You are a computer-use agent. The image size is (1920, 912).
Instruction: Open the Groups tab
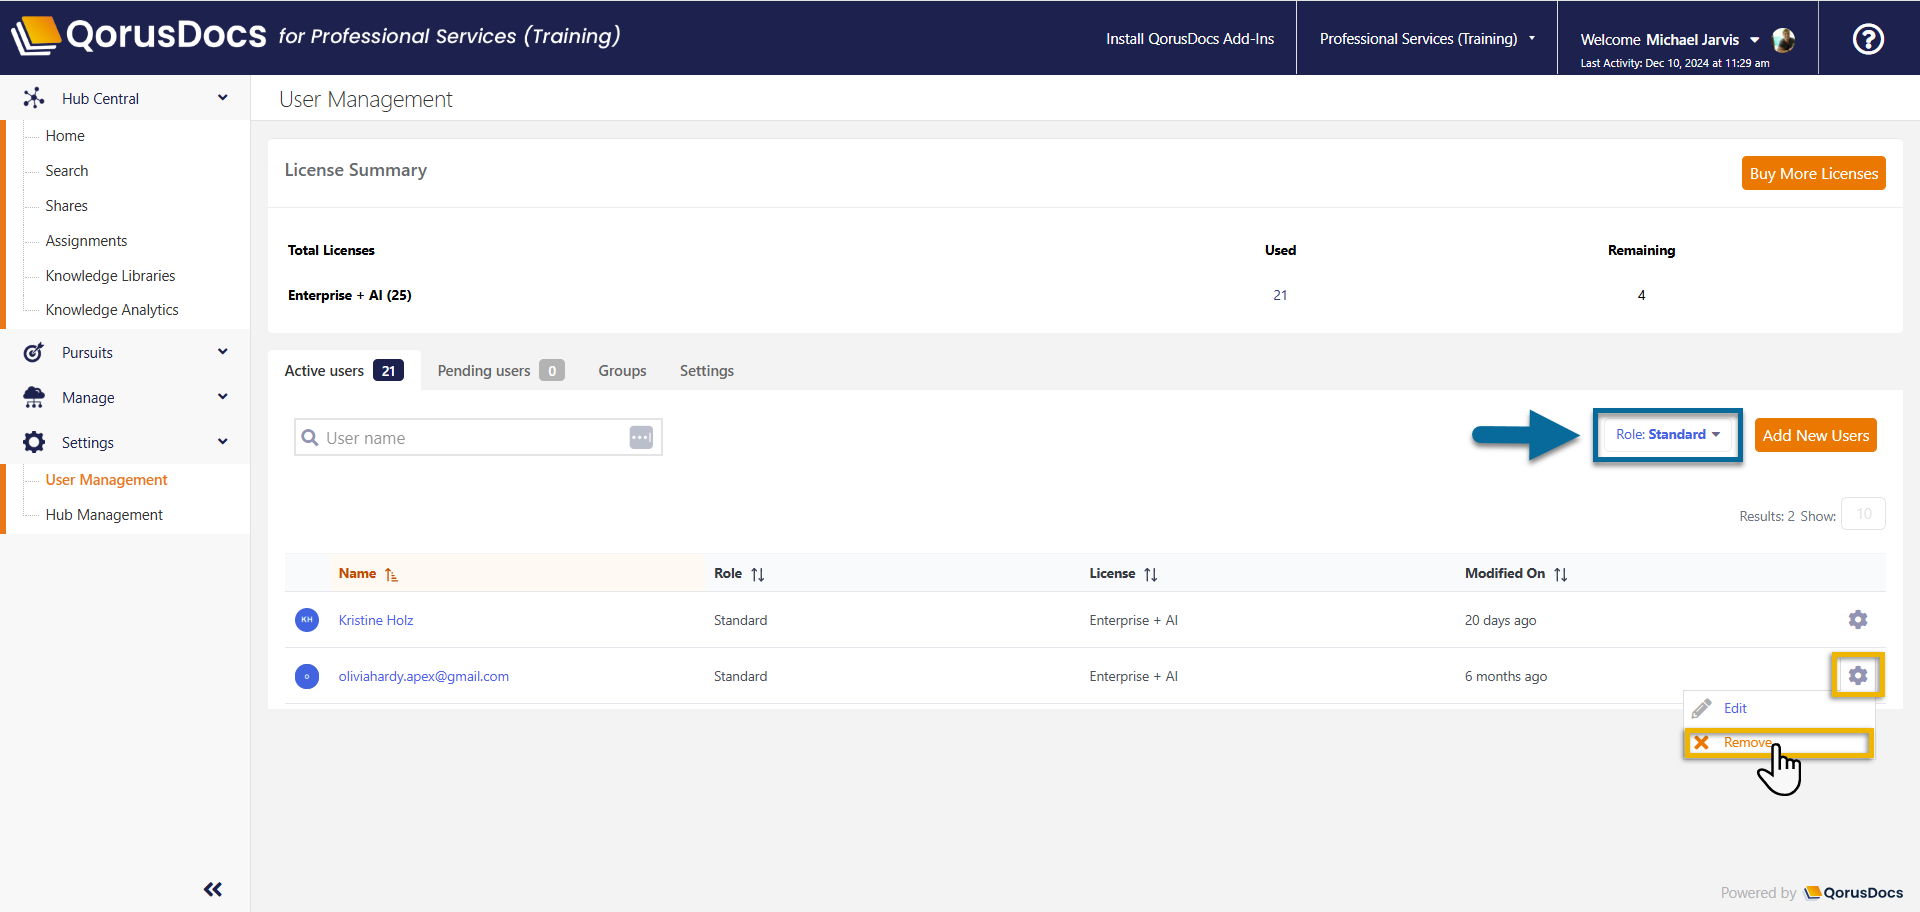622,370
